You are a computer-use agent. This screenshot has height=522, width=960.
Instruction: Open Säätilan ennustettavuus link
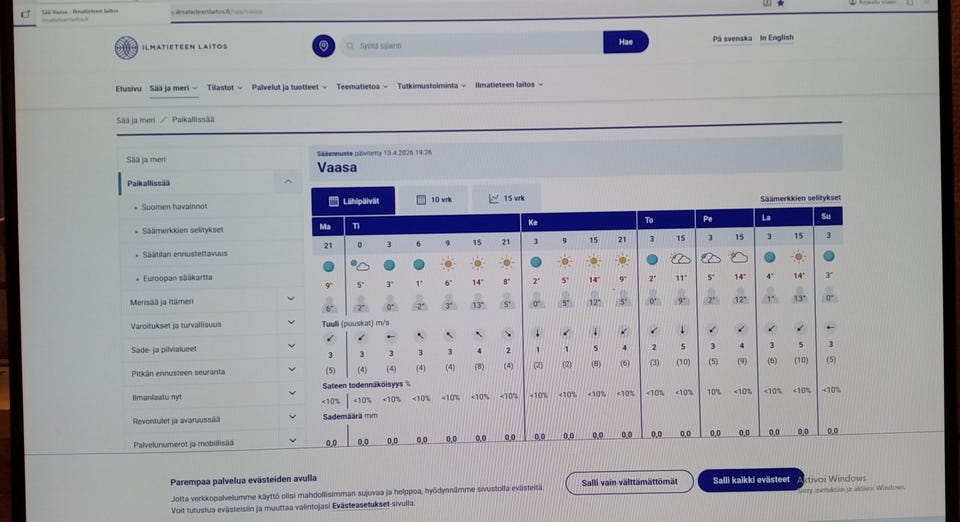(x=185, y=253)
